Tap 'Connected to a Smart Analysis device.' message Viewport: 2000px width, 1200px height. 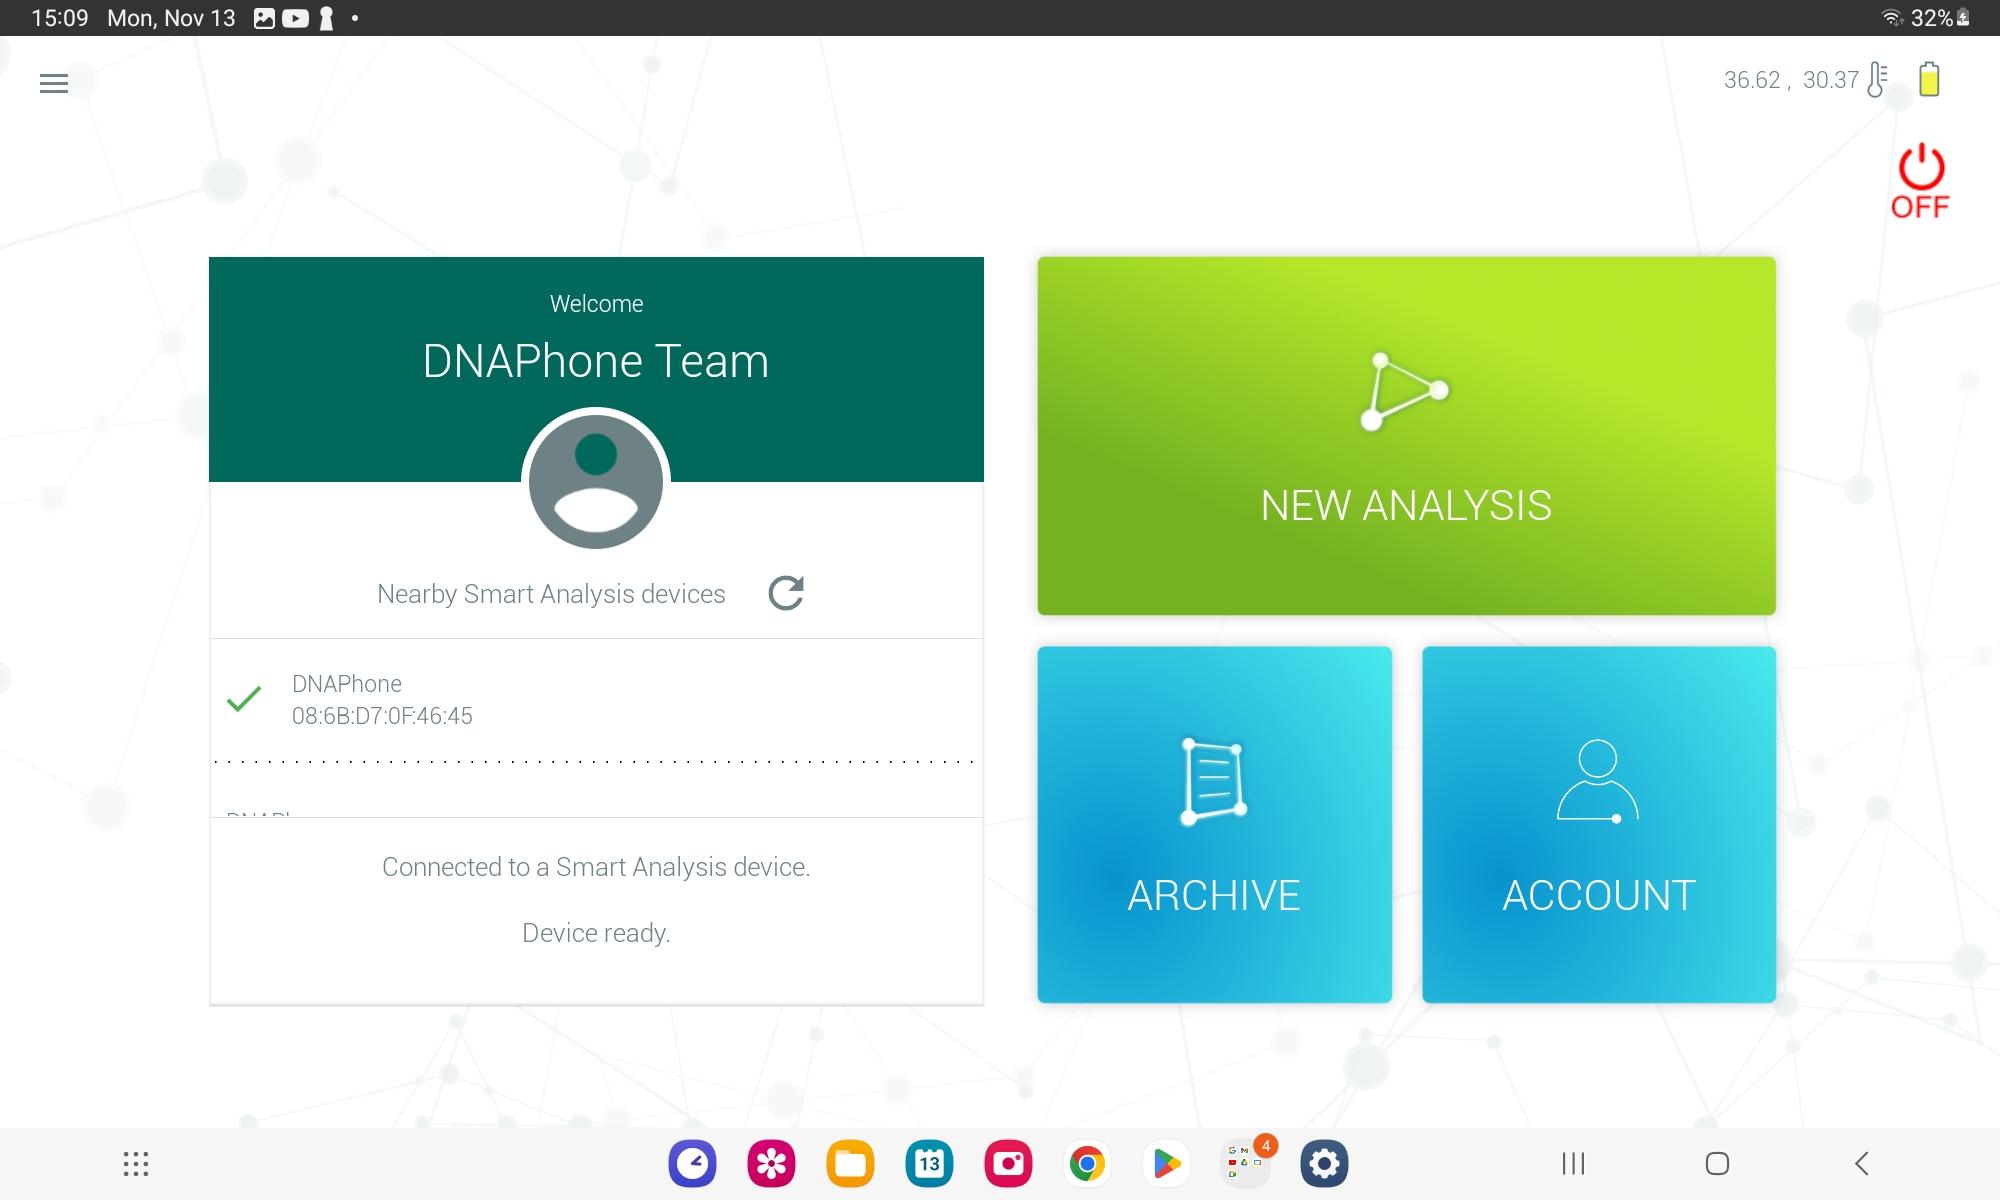[596, 867]
